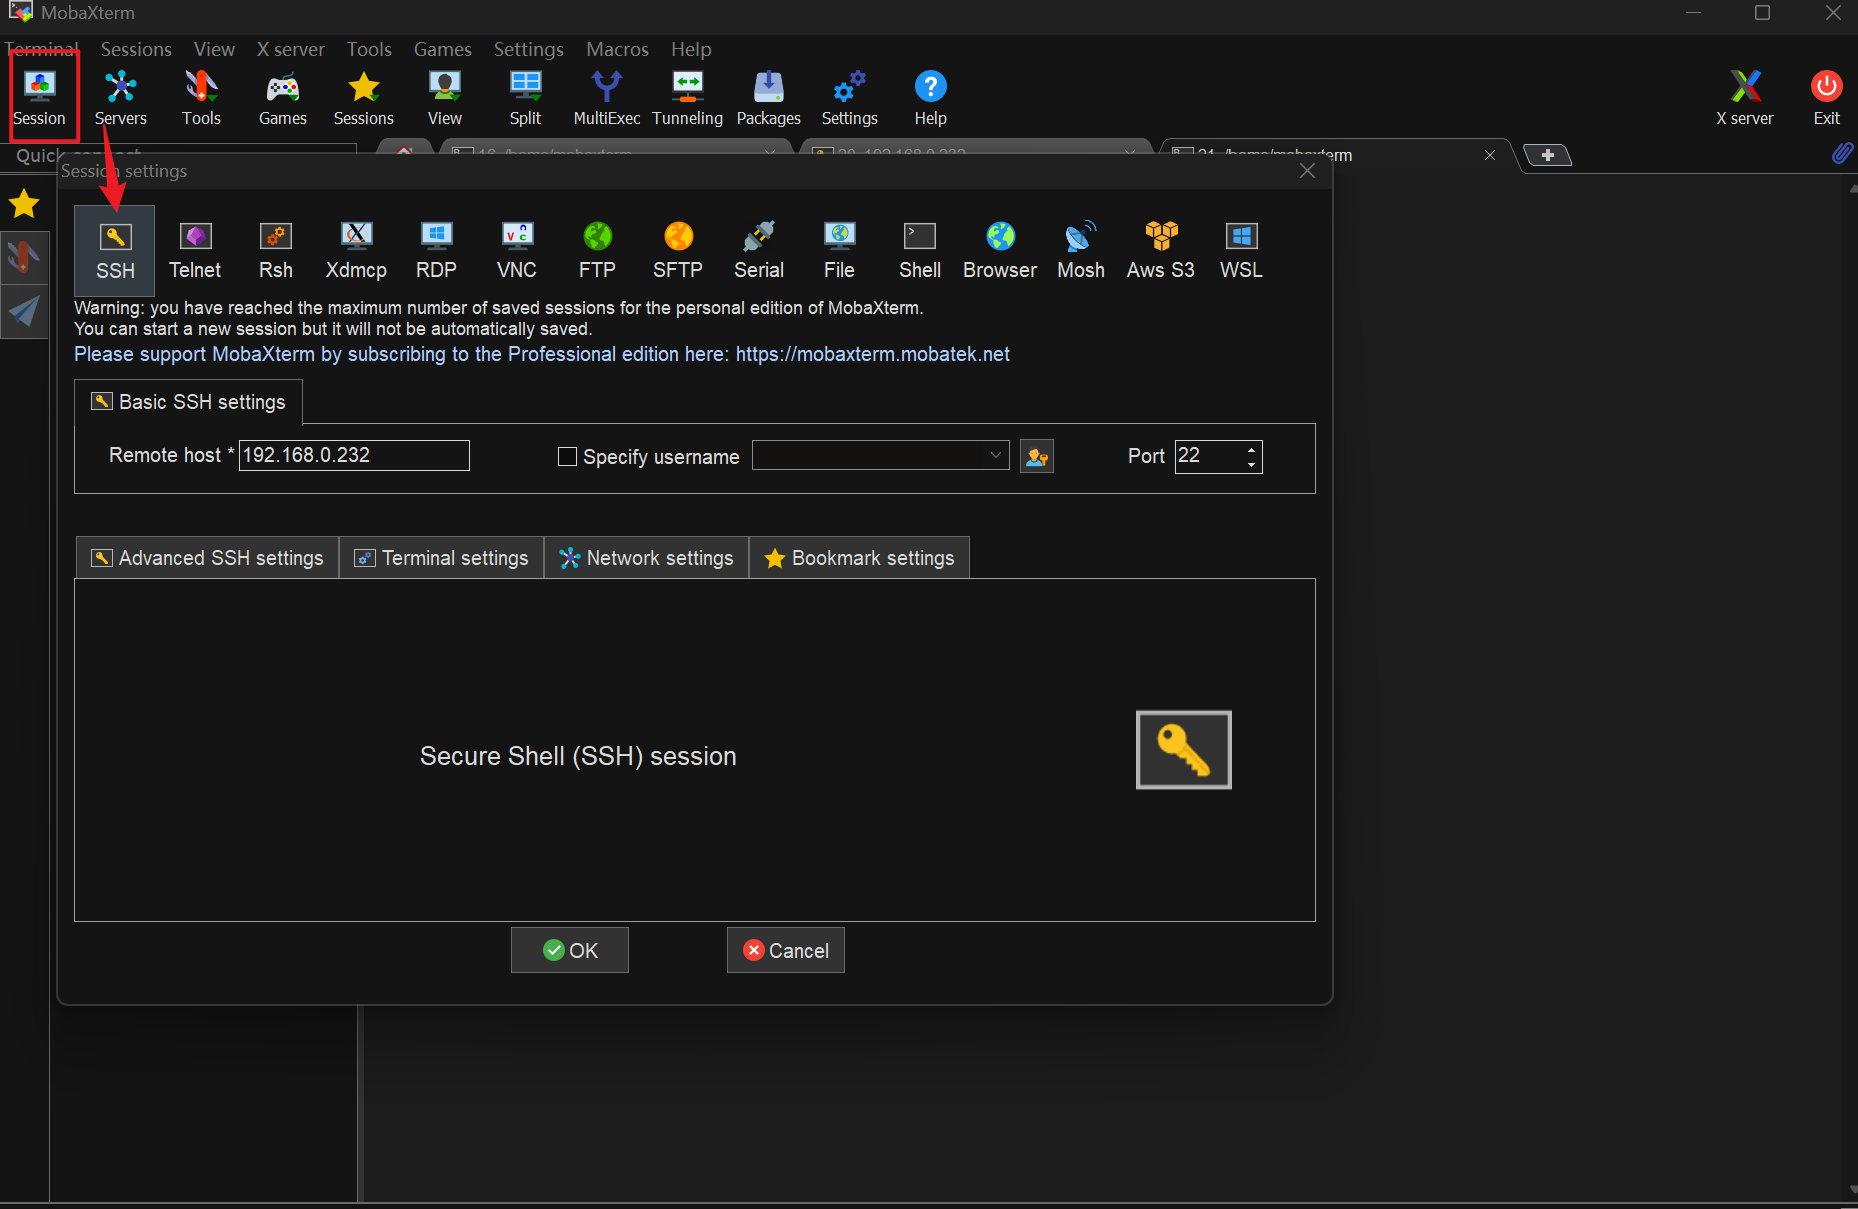
Task: Open the mobaxterm.mobatek.net subscription link
Action: [x=872, y=354]
